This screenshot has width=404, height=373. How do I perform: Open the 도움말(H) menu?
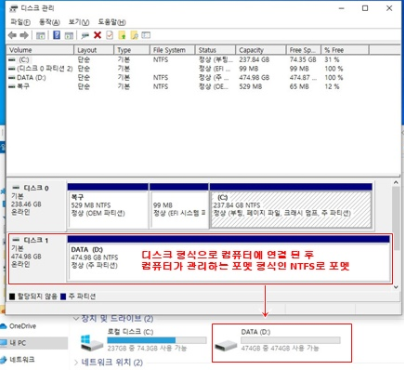pyautogui.click(x=112, y=22)
